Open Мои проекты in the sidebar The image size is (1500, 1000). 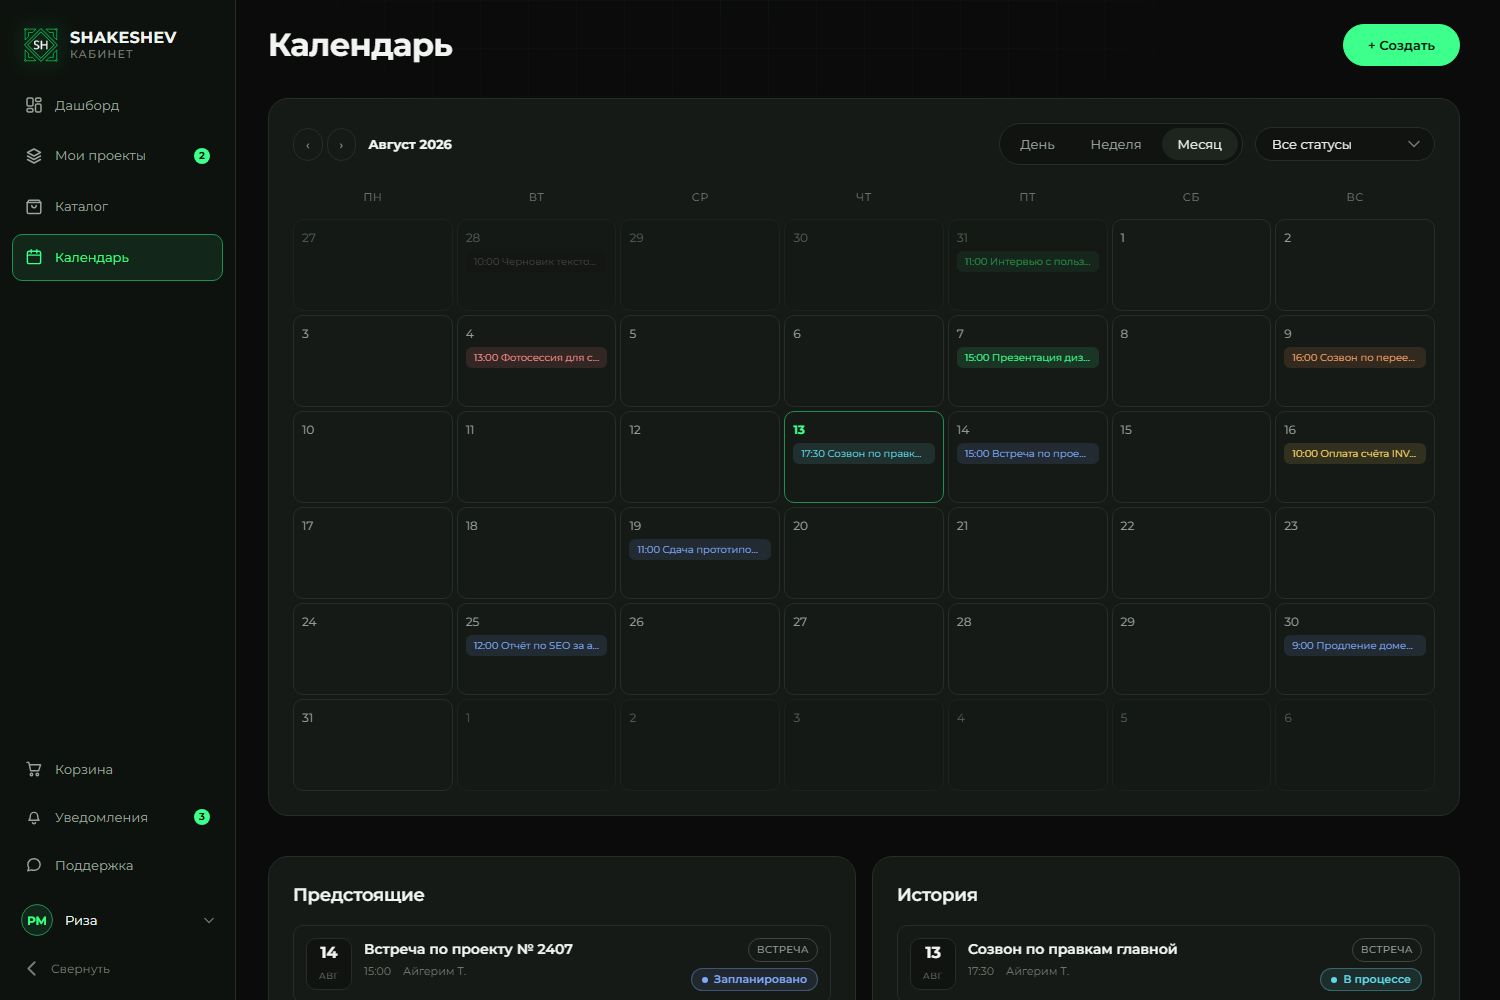click(118, 156)
